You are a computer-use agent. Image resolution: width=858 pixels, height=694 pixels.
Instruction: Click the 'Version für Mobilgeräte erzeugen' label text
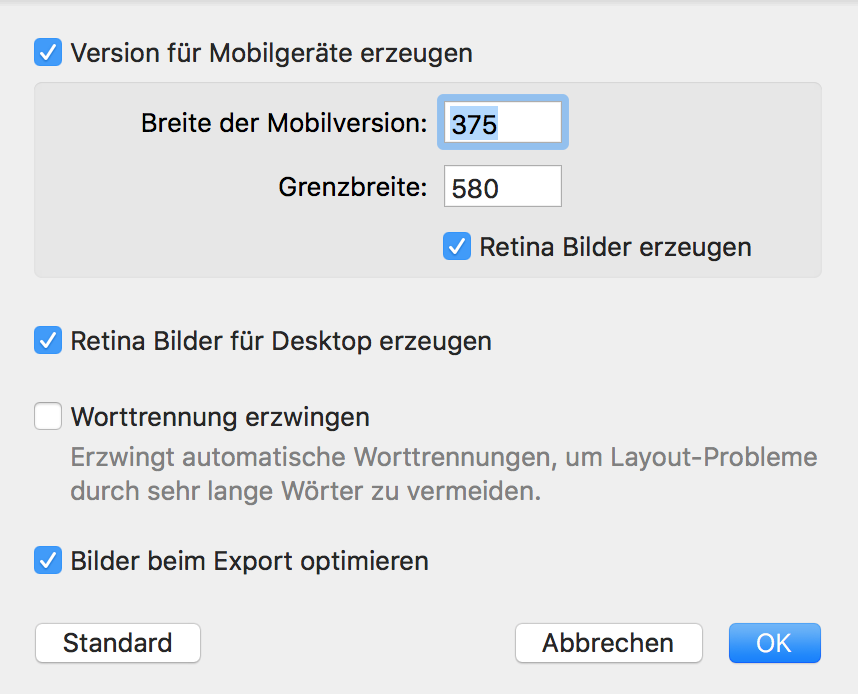271,52
